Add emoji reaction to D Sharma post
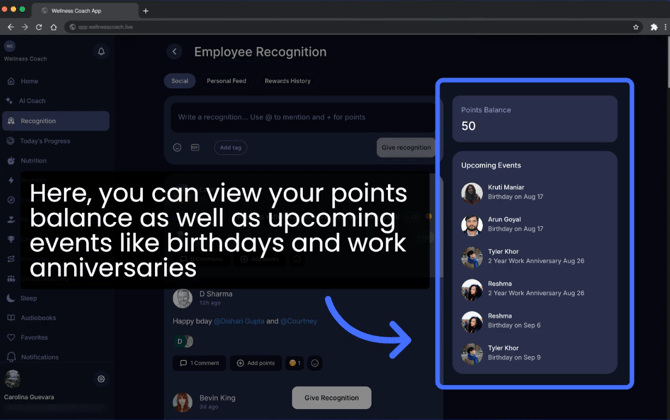 click(314, 363)
